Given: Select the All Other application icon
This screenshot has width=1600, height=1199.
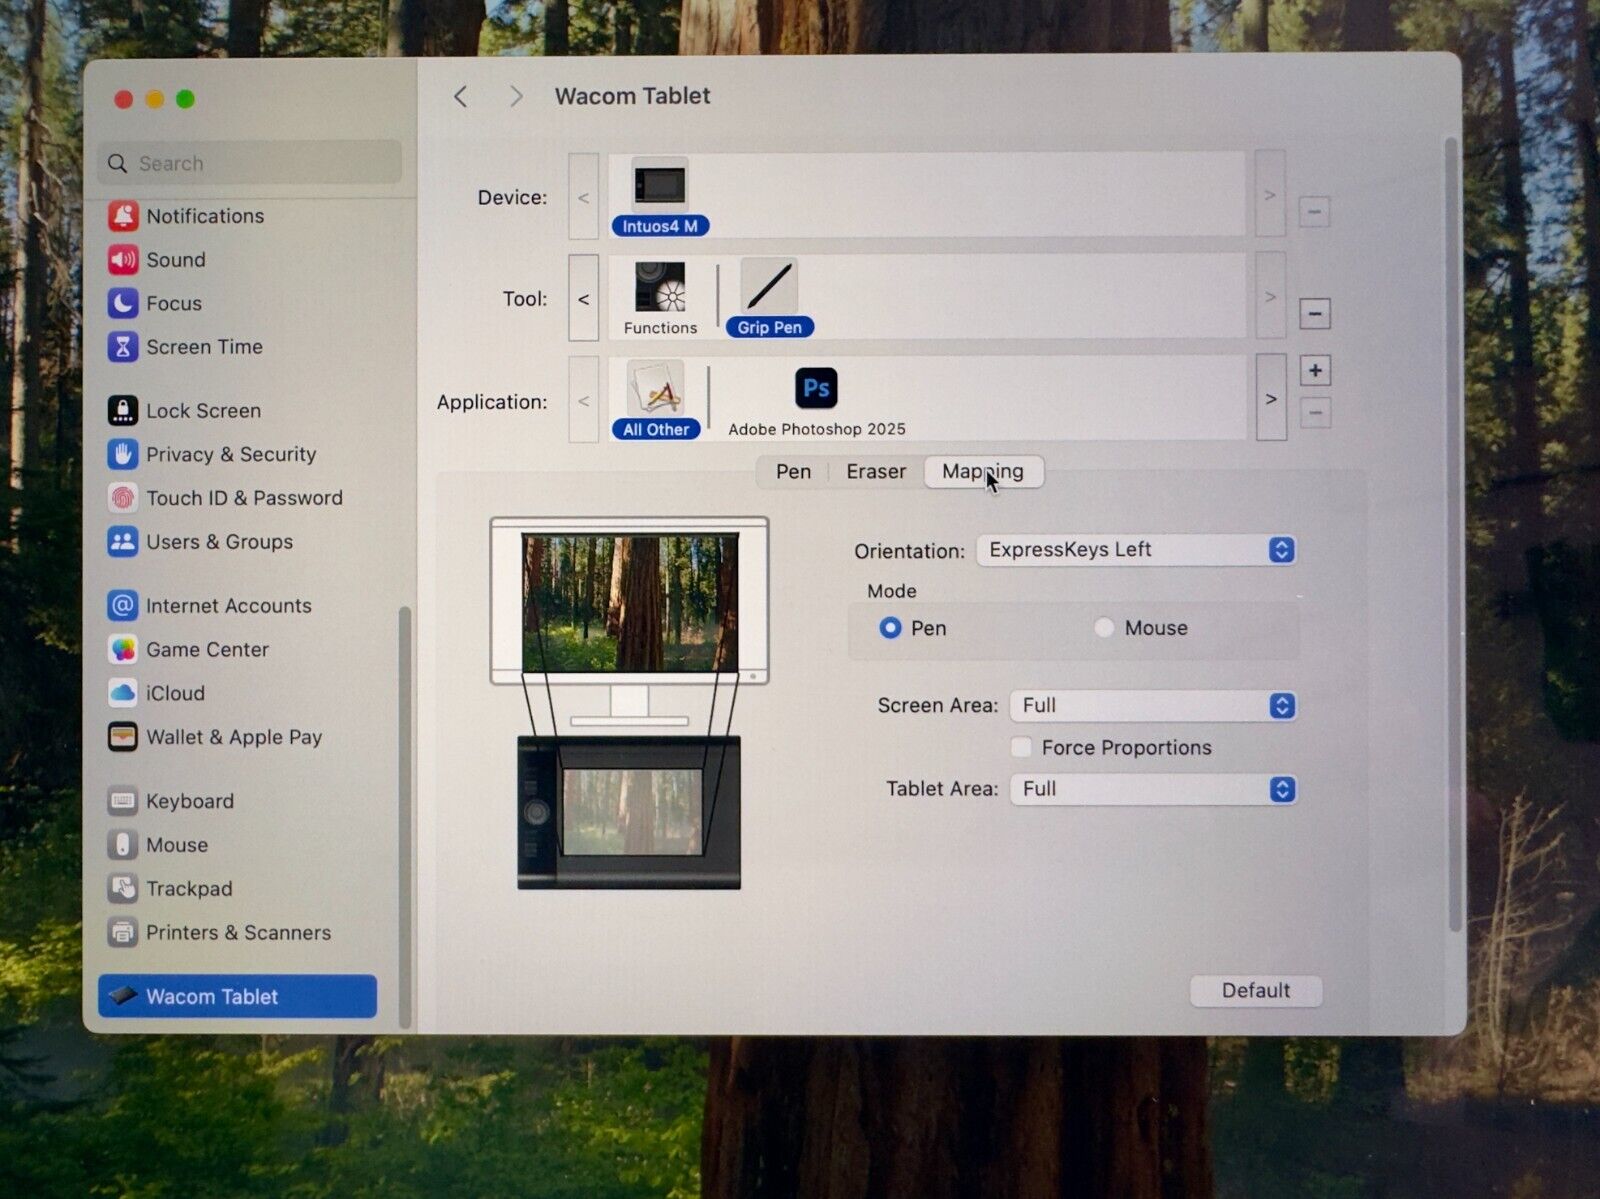Looking at the screenshot, I should pyautogui.click(x=655, y=388).
